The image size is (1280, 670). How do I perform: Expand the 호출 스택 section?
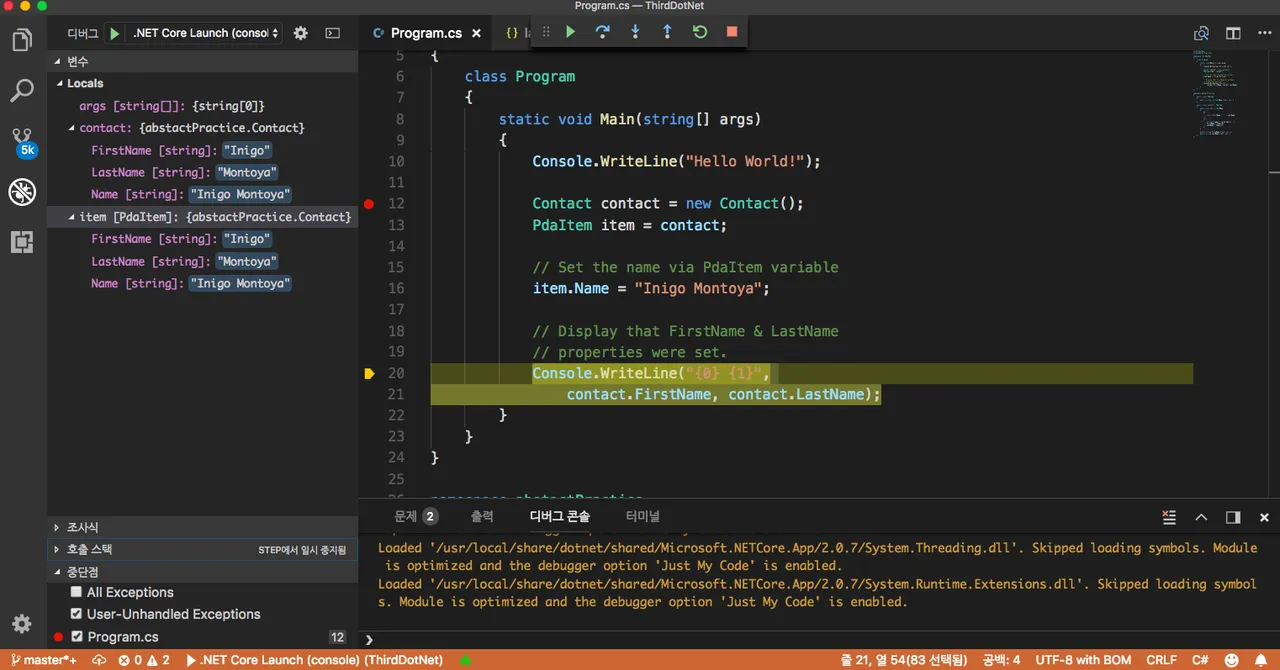coord(203,549)
